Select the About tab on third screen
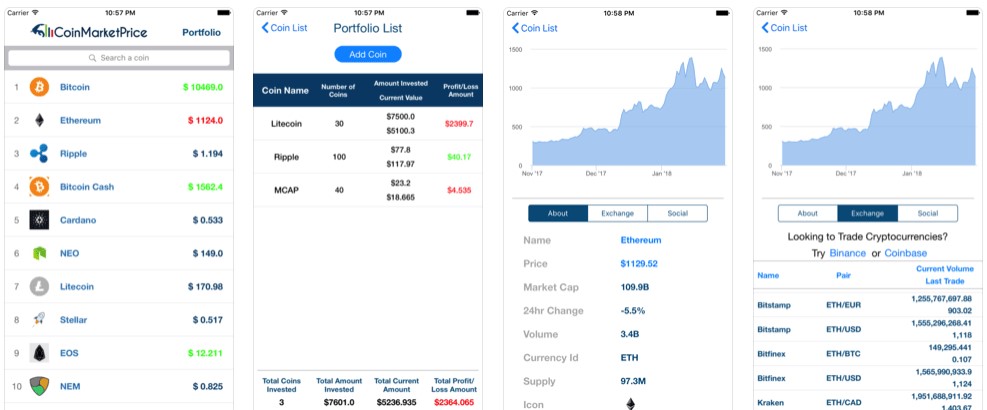Viewport: 987px width, 410px height. click(x=558, y=214)
